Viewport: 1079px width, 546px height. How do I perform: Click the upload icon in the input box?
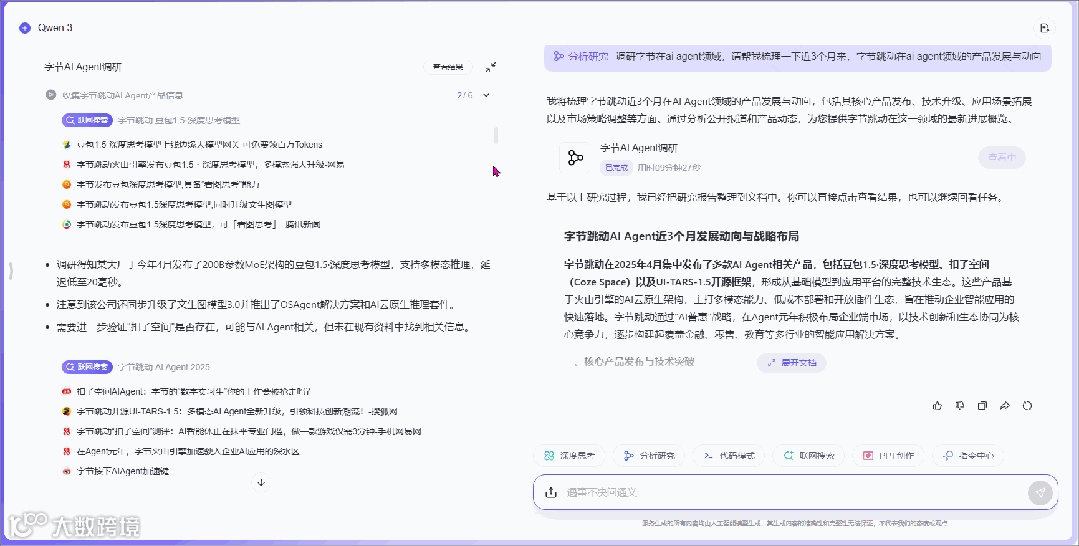tap(551, 492)
